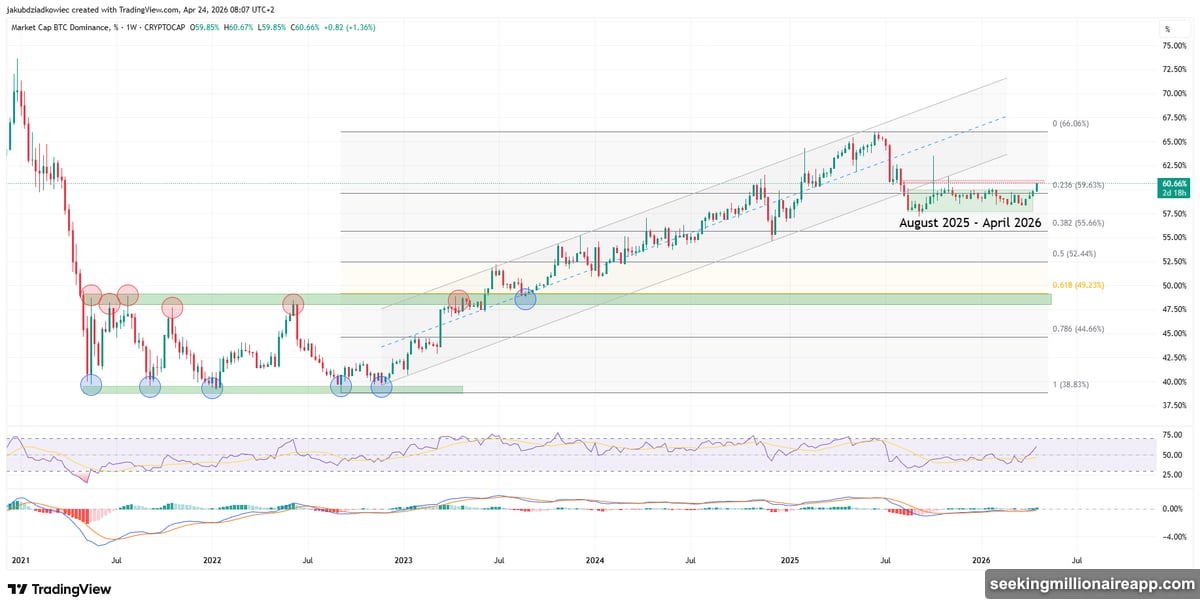This screenshot has width=1200, height=609.
Task: Click the blue circle annotation near the 38.83% level
Action: click(x=90, y=385)
